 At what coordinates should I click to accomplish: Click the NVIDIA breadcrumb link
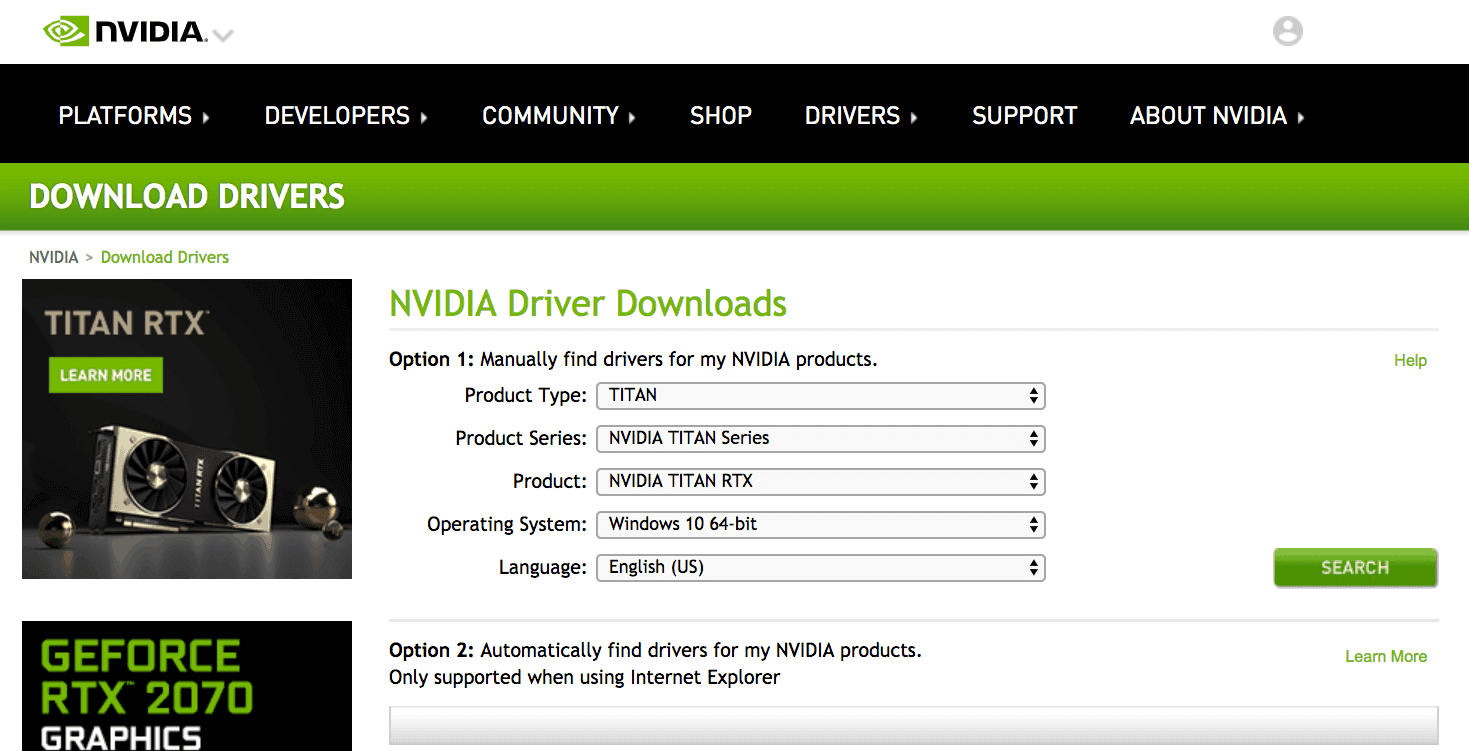[x=54, y=257]
